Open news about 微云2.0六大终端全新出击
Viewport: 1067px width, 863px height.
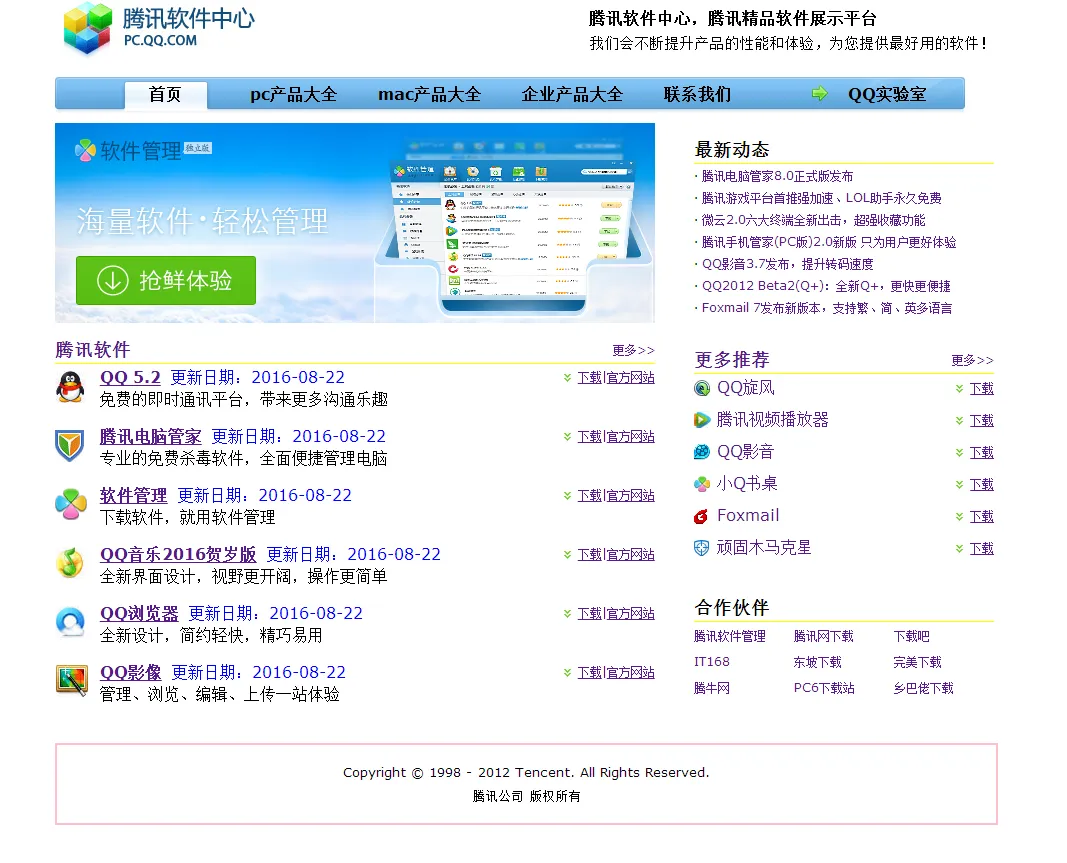click(813, 220)
